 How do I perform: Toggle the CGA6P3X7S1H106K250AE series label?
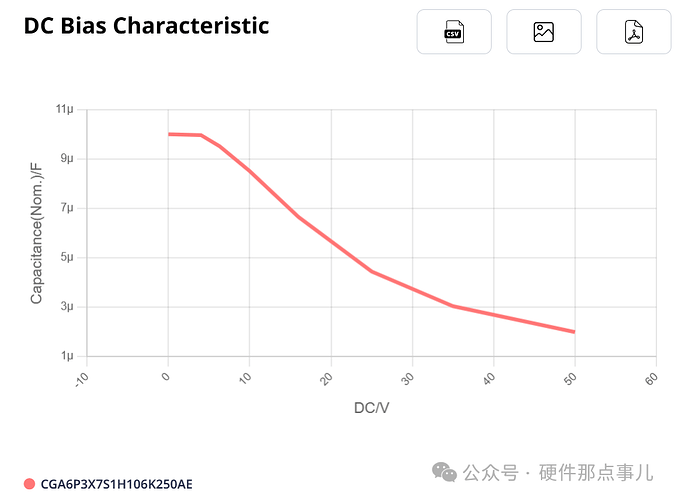(116, 484)
